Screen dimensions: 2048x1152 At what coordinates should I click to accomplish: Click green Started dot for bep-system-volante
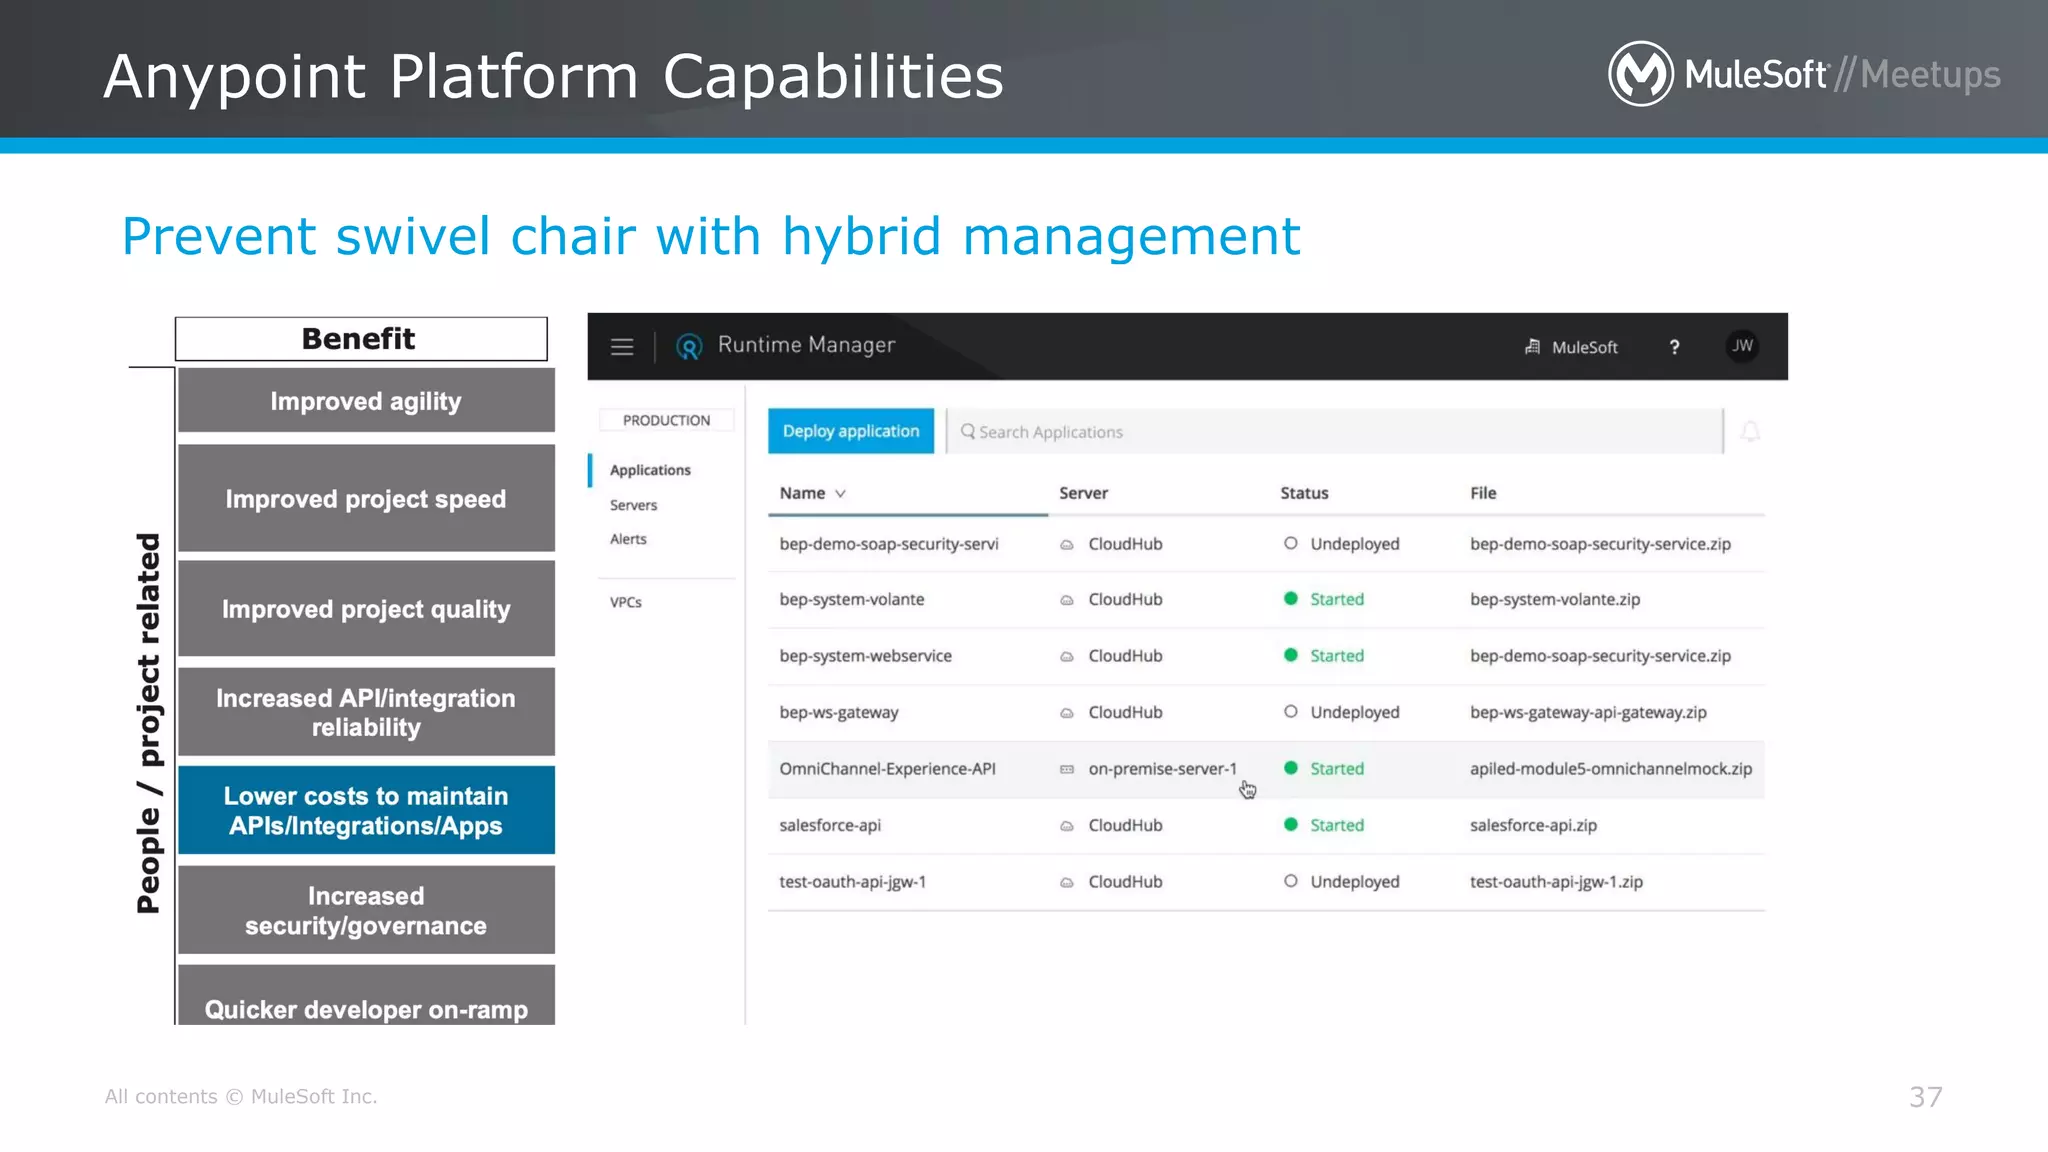pyautogui.click(x=1291, y=598)
